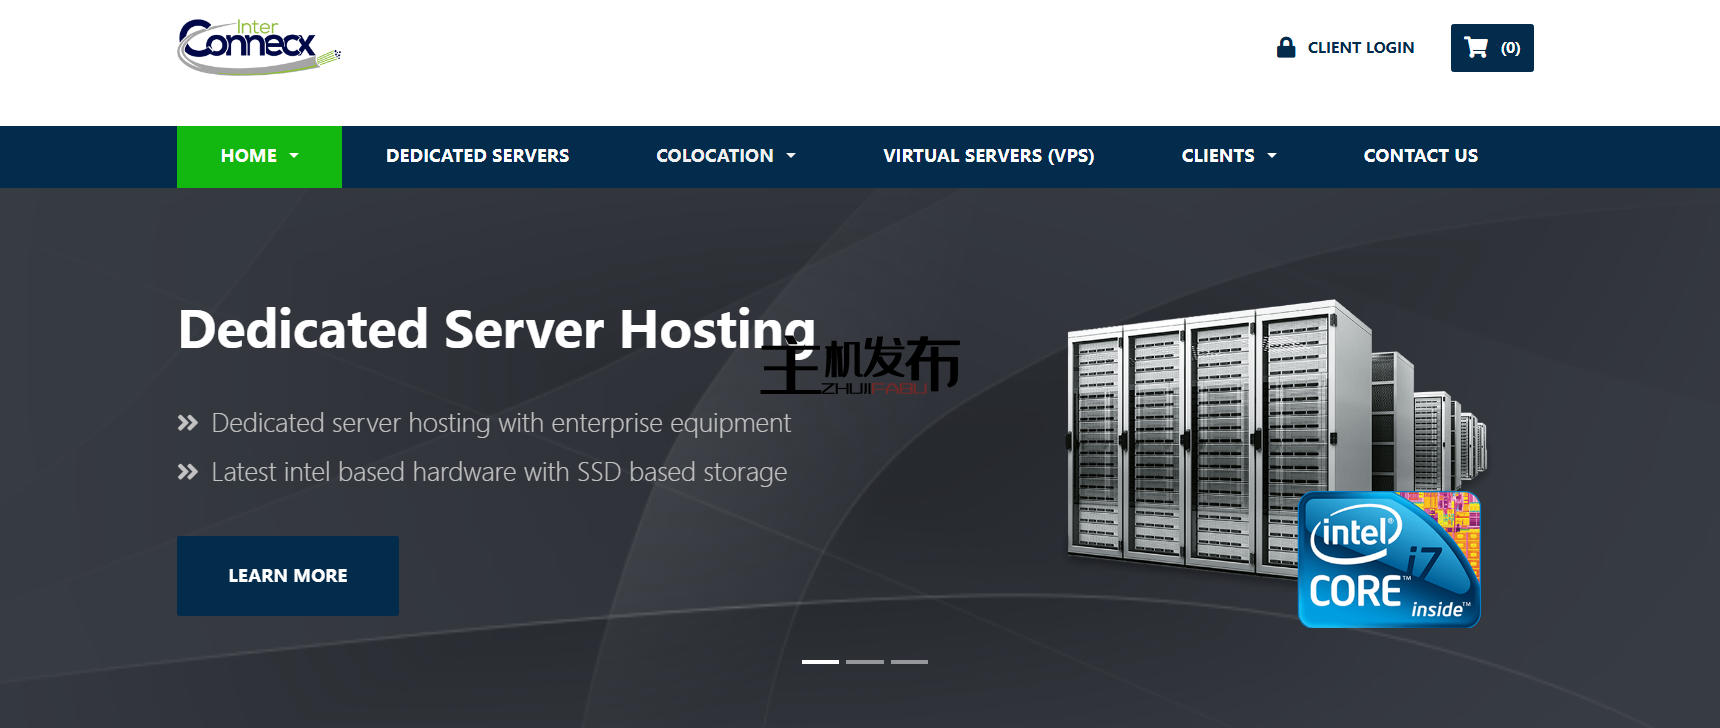1720x728 pixels.
Task: Click the Client Login link
Action: pos(1360,47)
